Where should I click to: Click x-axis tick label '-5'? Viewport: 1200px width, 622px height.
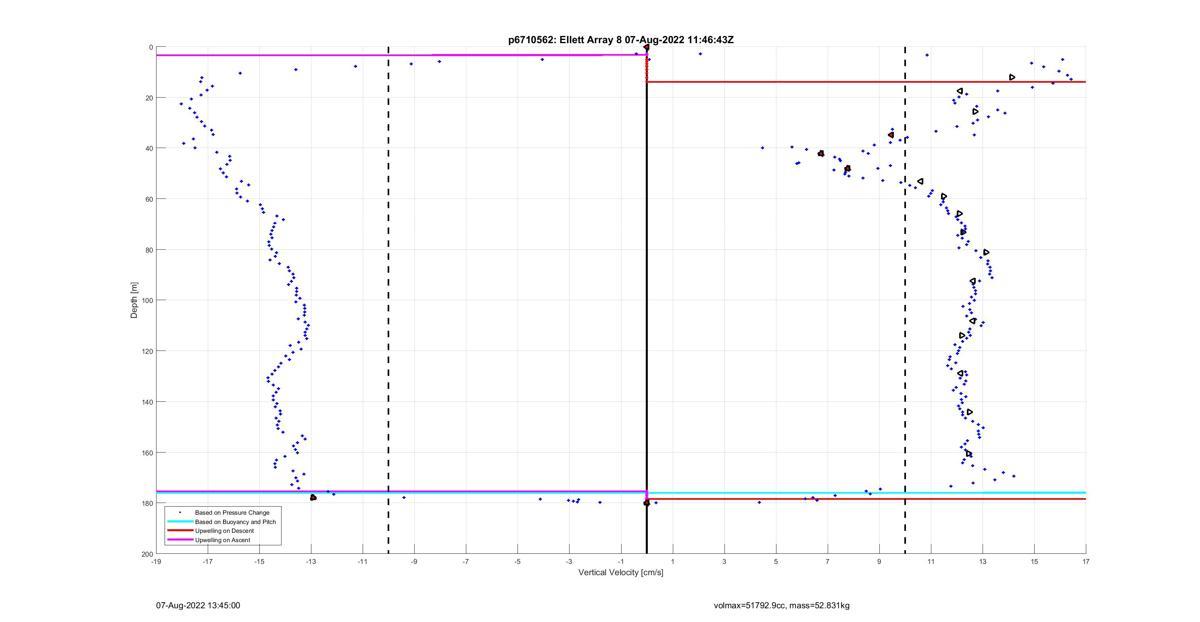coord(518,561)
